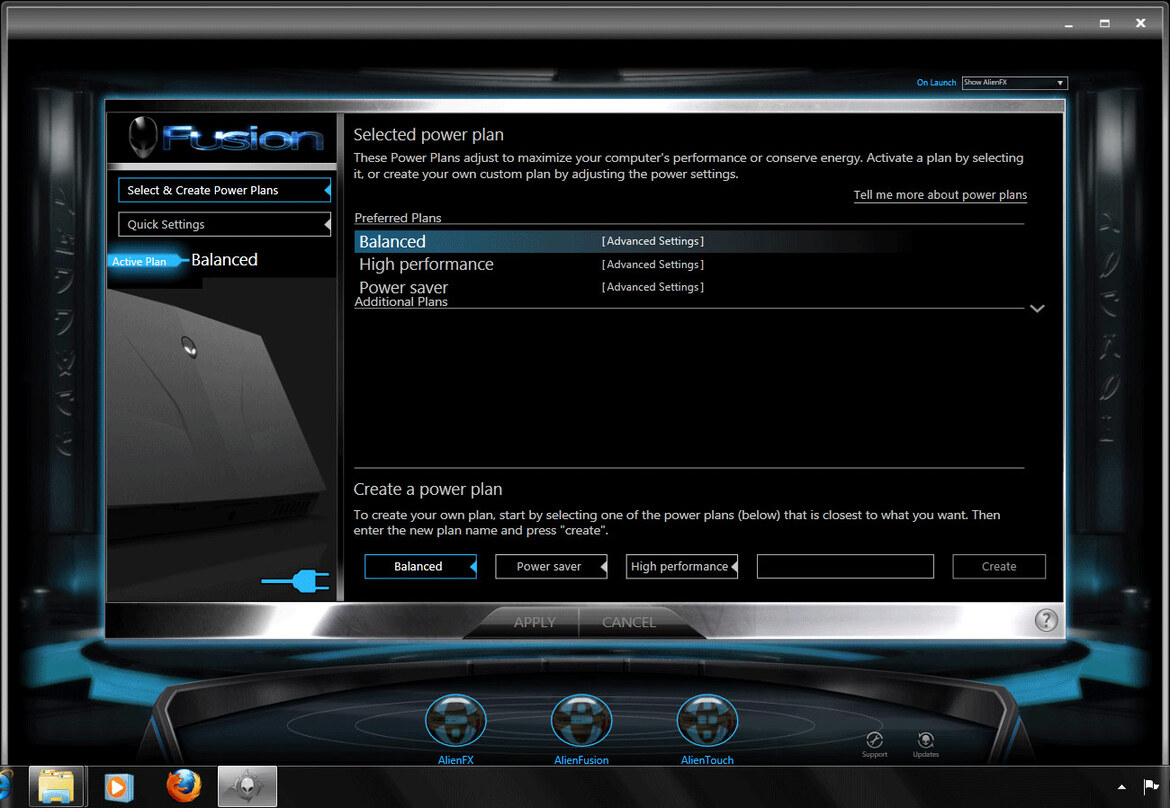Open Advanced Settings for High performance
1170x808 pixels.
[x=653, y=264]
